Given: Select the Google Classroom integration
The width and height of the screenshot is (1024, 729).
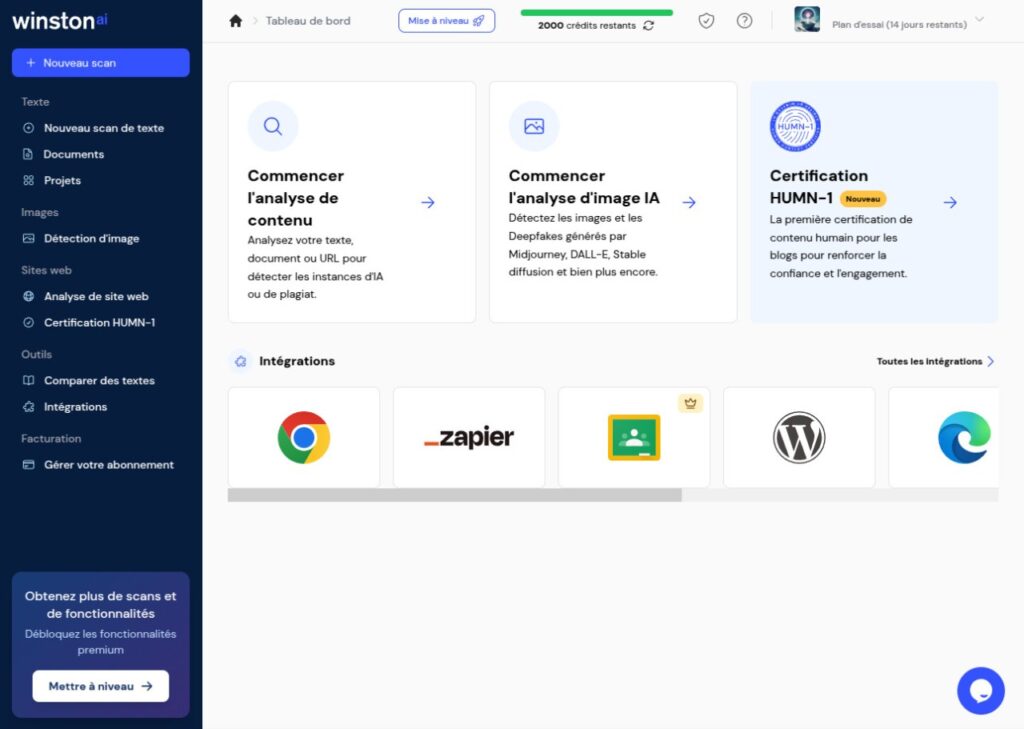Looking at the screenshot, I should [634, 437].
